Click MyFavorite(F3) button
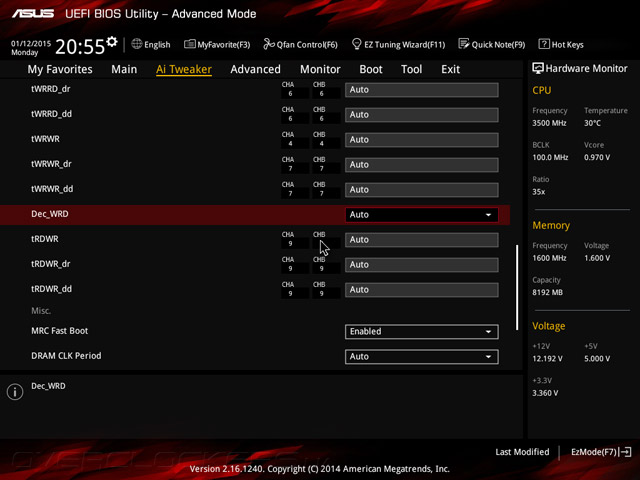Screen dimensions: 640x480 point(217,44)
